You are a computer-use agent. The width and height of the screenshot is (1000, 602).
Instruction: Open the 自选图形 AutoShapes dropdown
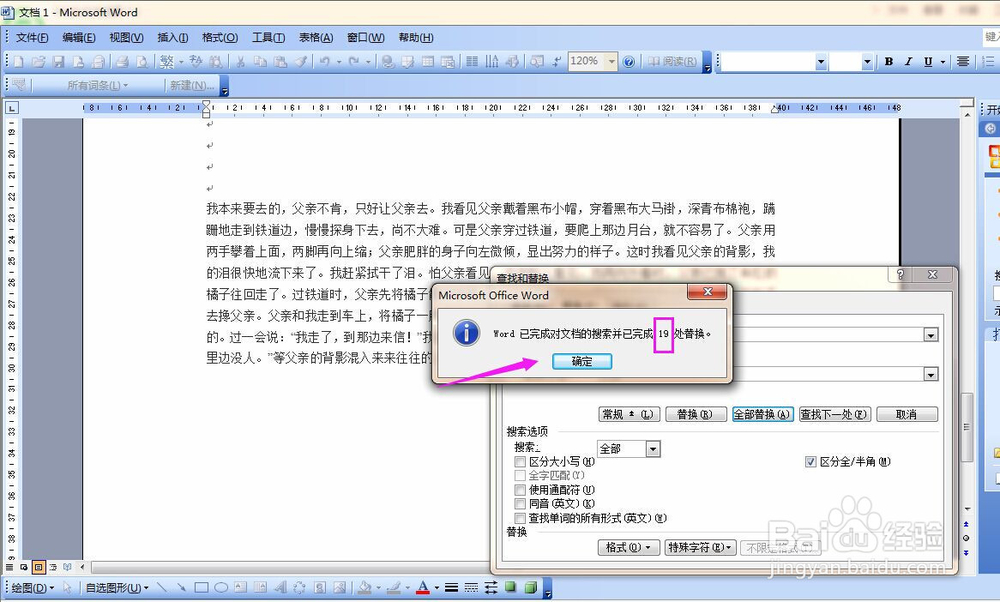[x=117, y=587]
